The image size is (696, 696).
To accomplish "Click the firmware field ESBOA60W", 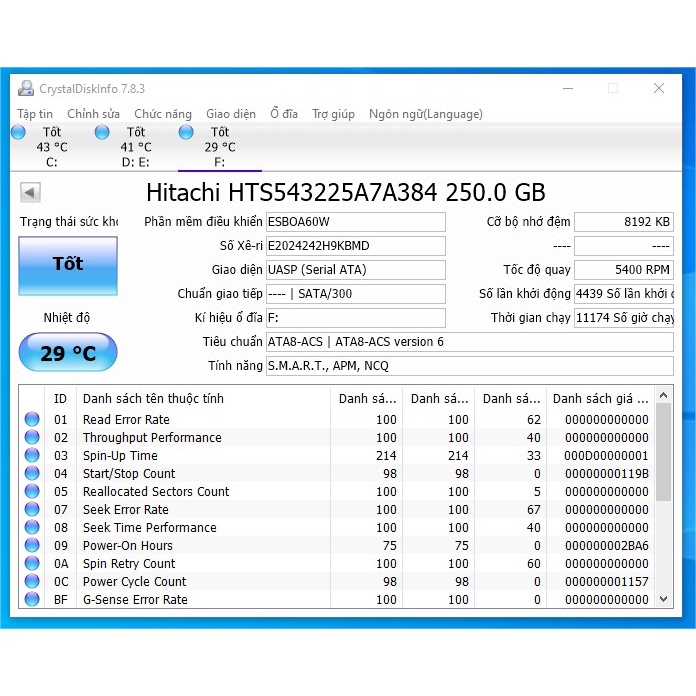I will click(x=356, y=222).
